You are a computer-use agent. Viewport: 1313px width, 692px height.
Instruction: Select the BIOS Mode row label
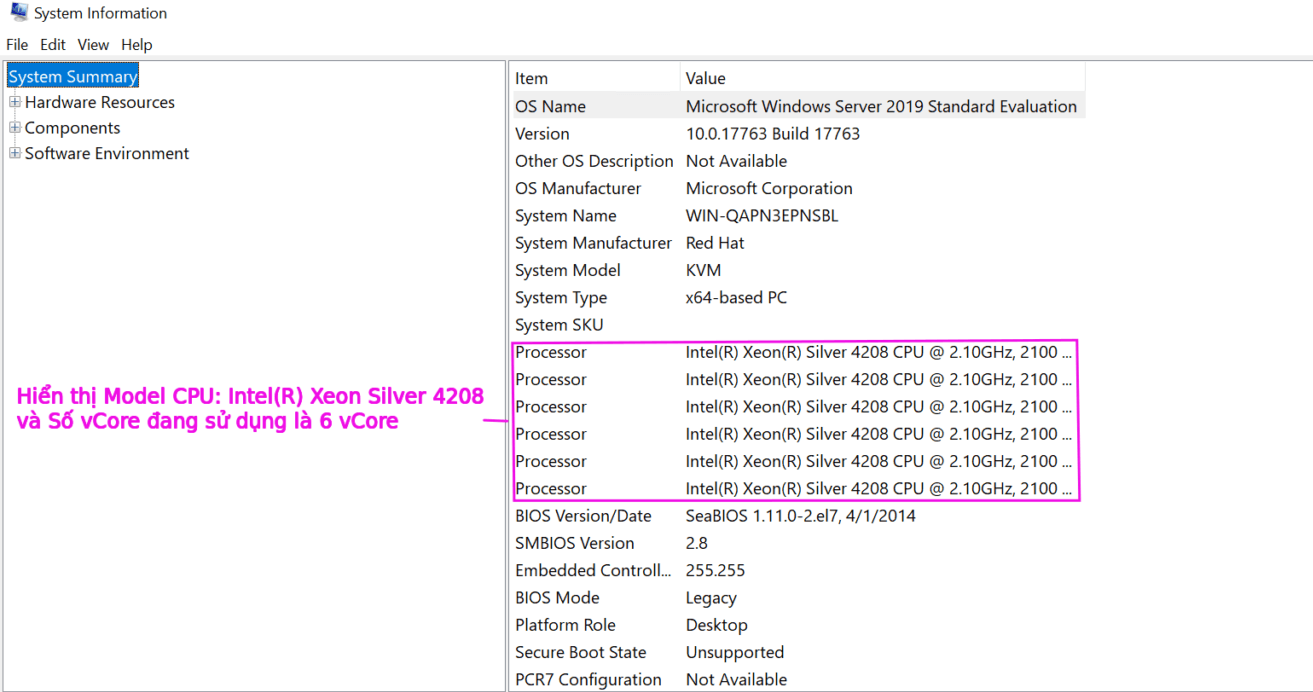pos(558,598)
